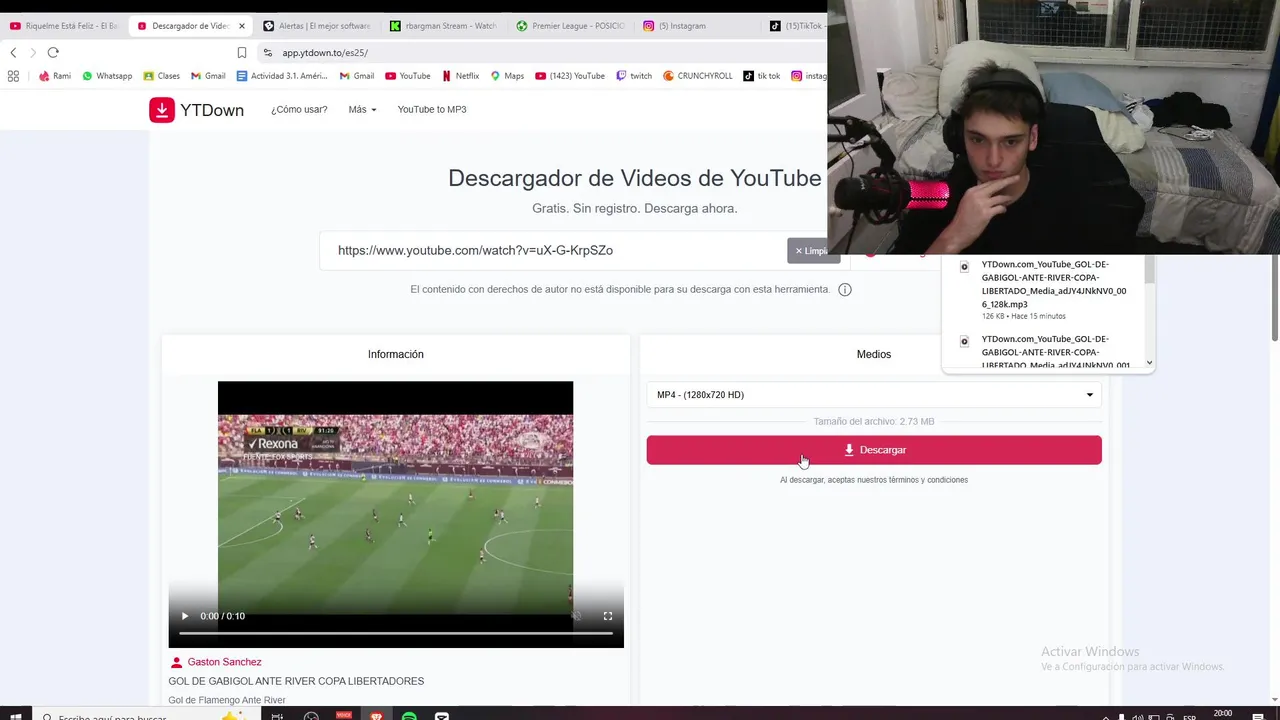Open the Gaston Sanchez author link

(224, 662)
